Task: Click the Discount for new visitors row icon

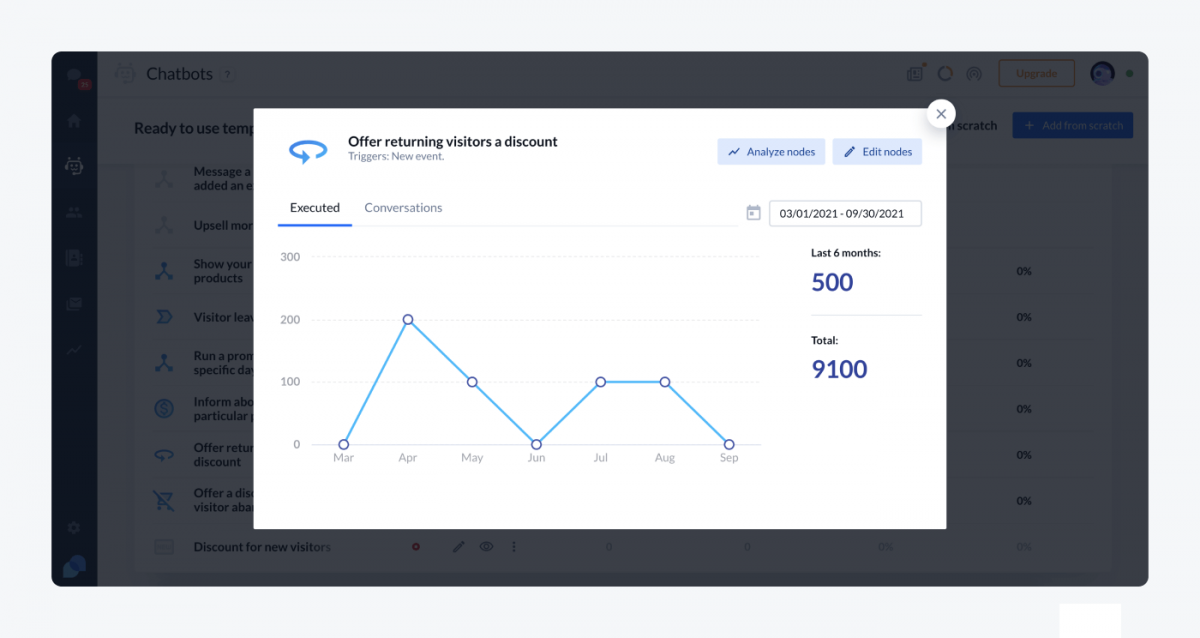Action: click(x=164, y=547)
